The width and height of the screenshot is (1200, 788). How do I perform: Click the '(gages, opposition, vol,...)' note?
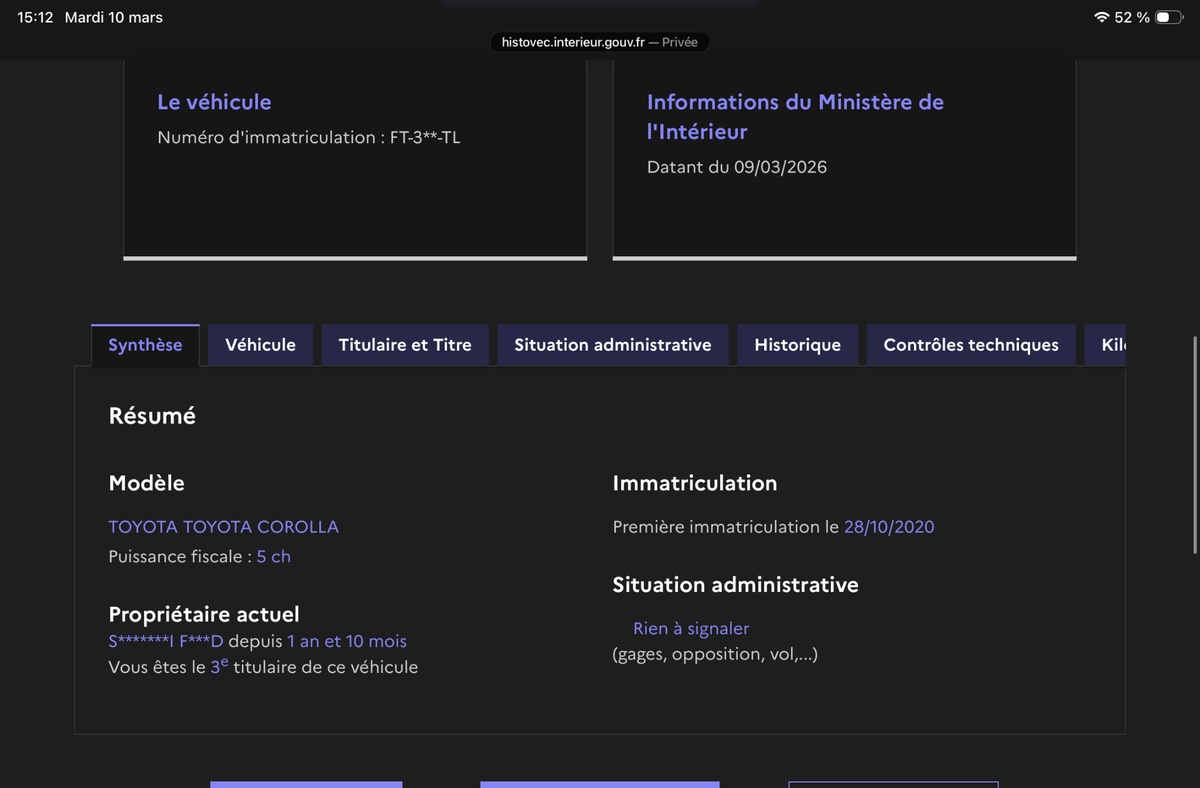click(x=715, y=655)
